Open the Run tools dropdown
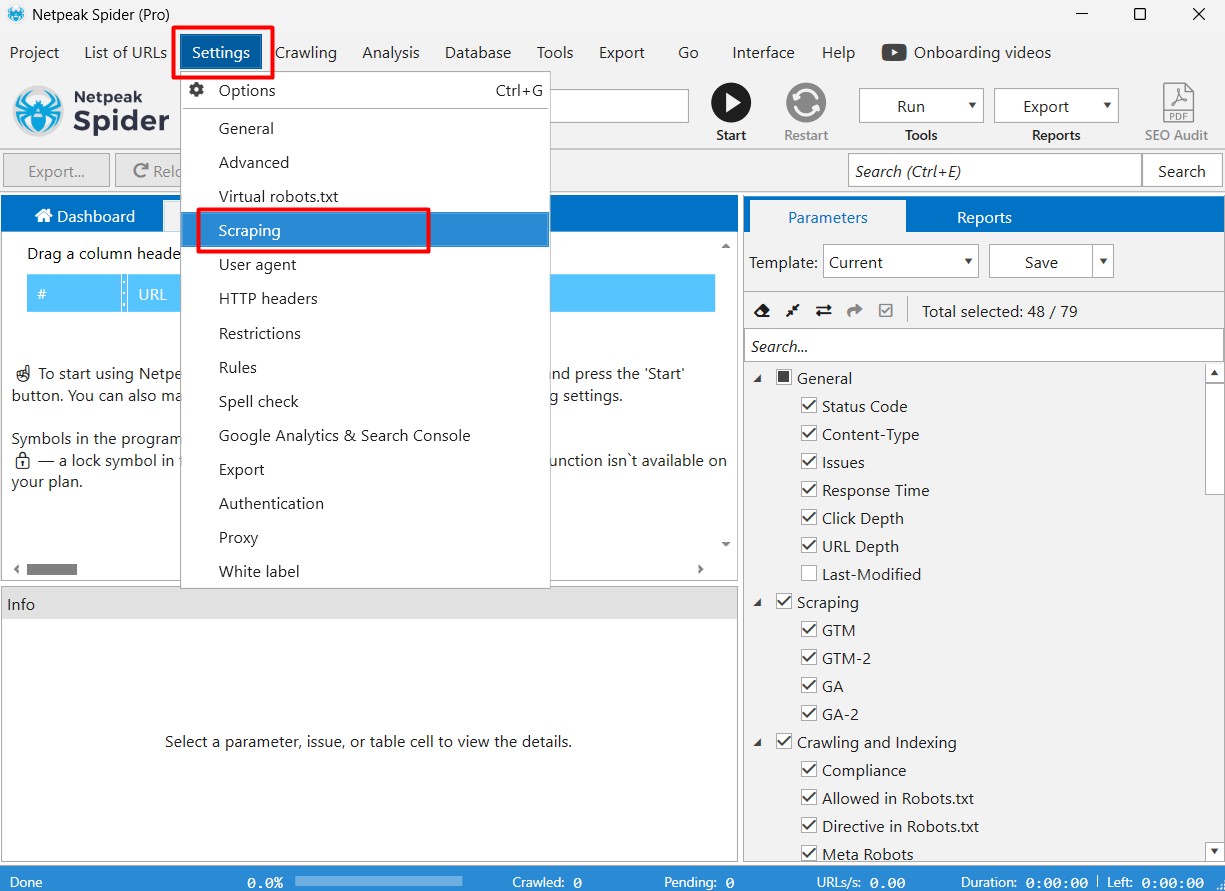The height and width of the screenshot is (891, 1225). [x=921, y=106]
